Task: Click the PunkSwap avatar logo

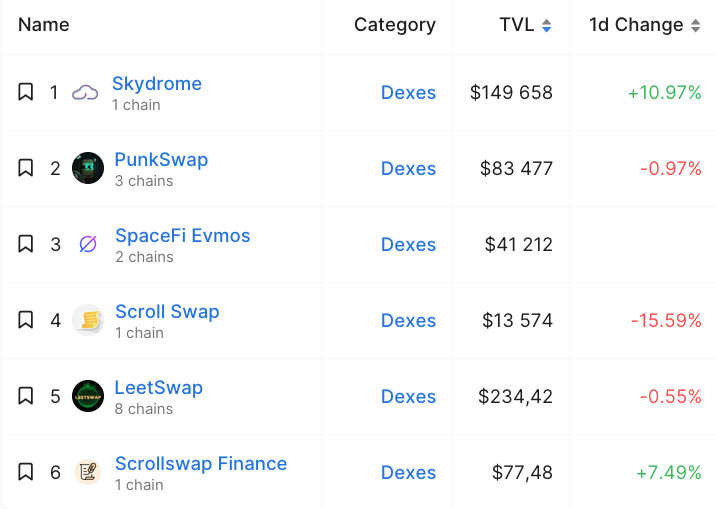Action: (88, 168)
